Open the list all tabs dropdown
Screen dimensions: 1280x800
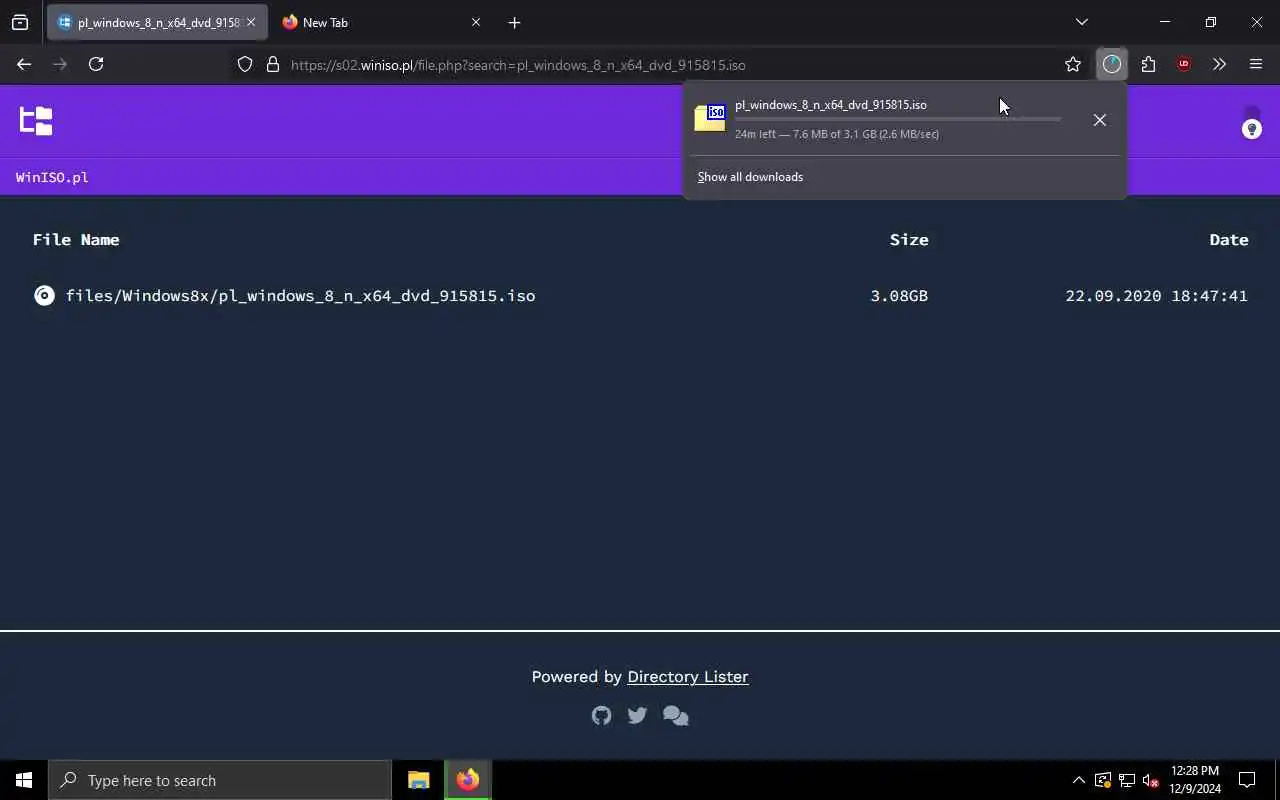(x=1081, y=22)
